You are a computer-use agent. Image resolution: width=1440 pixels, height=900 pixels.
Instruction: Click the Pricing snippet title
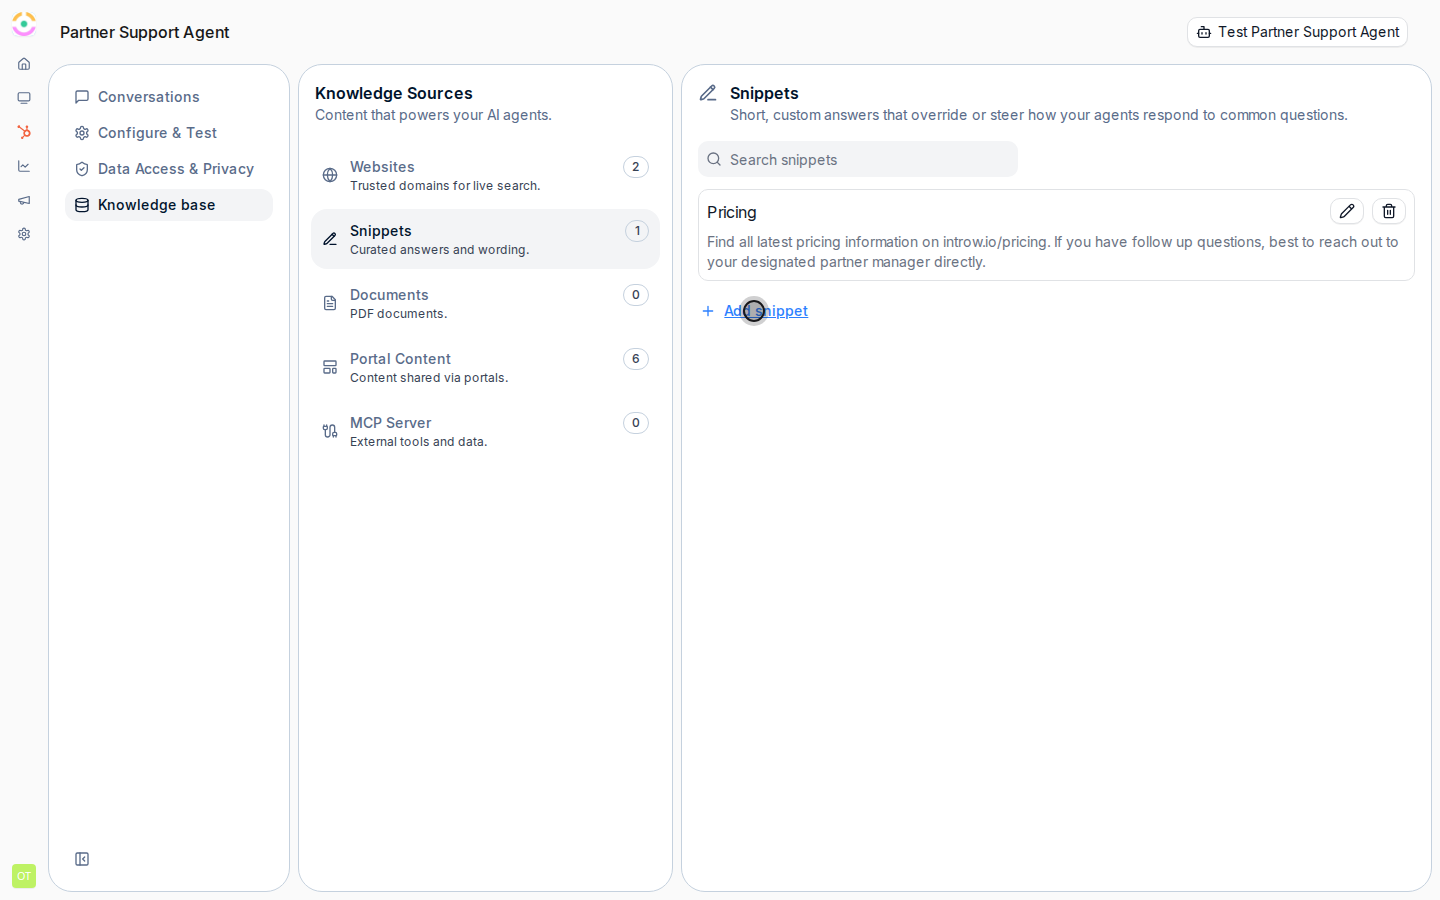tap(732, 212)
